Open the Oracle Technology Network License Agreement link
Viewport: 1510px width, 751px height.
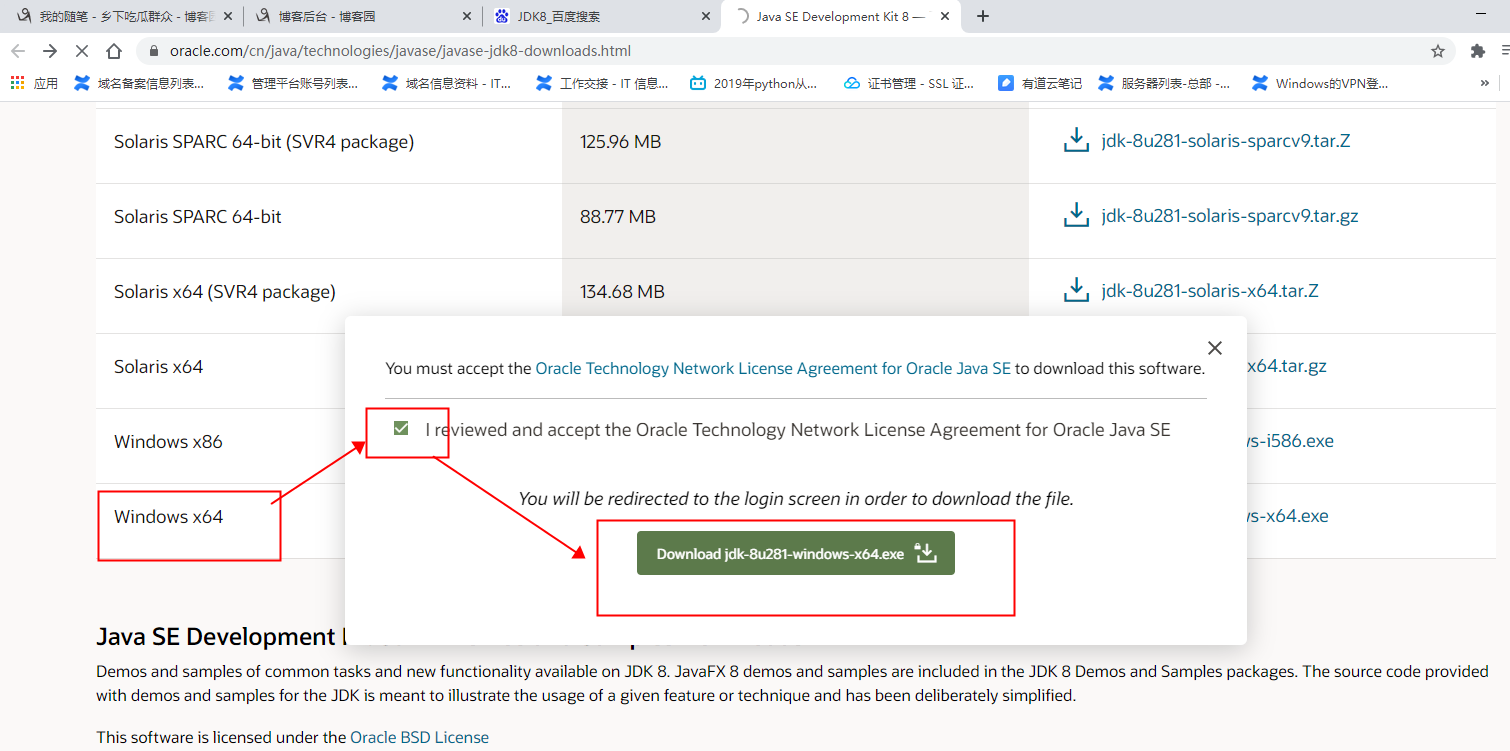point(773,368)
